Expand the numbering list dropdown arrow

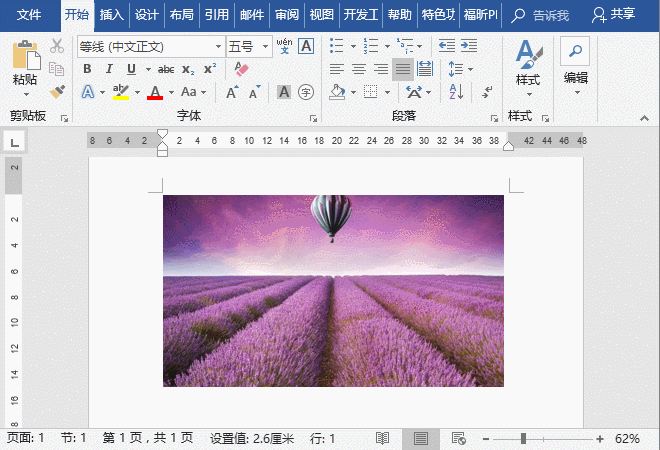point(387,46)
